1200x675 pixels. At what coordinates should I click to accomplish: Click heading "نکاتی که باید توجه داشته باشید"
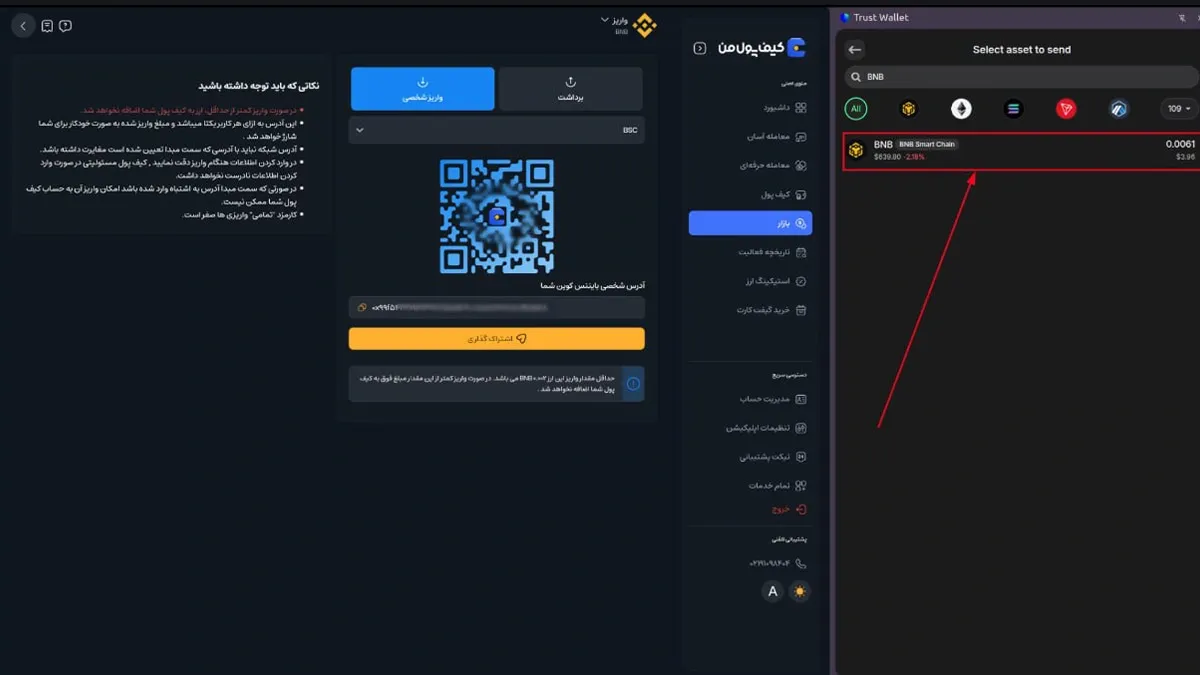[258, 86]
